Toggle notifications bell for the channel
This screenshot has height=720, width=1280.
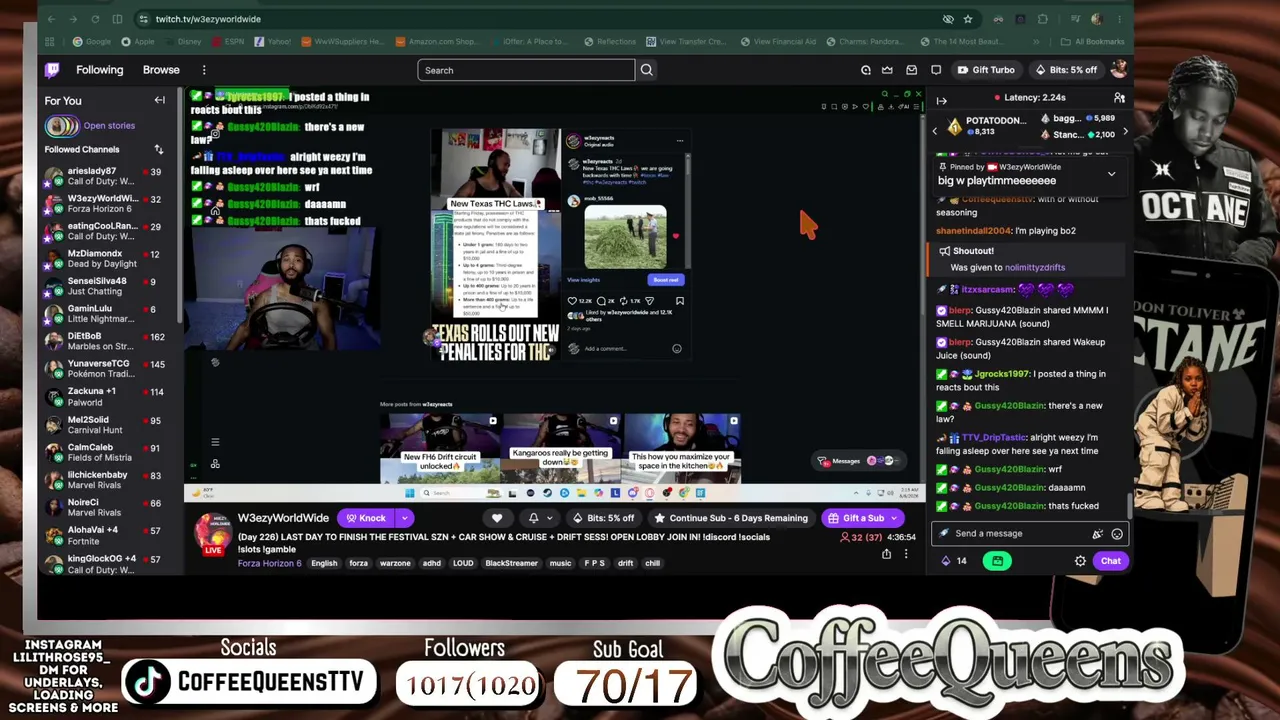coord(533,518)
